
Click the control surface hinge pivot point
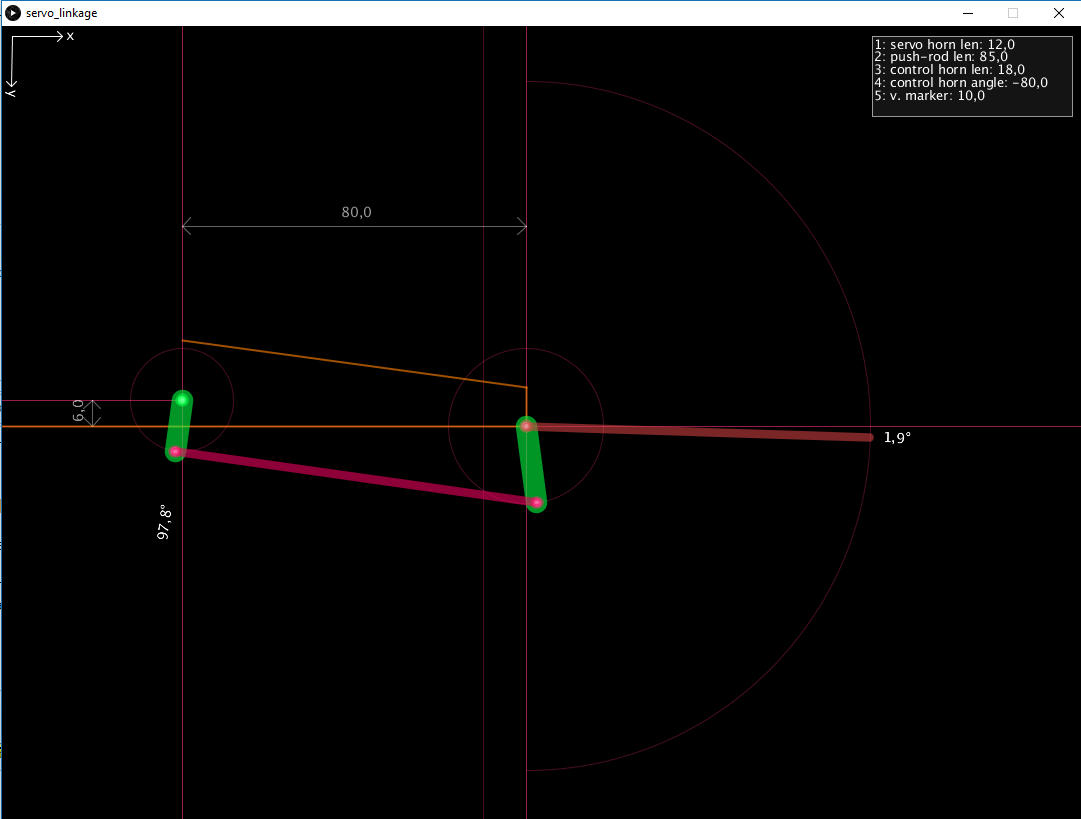[526, 427]
